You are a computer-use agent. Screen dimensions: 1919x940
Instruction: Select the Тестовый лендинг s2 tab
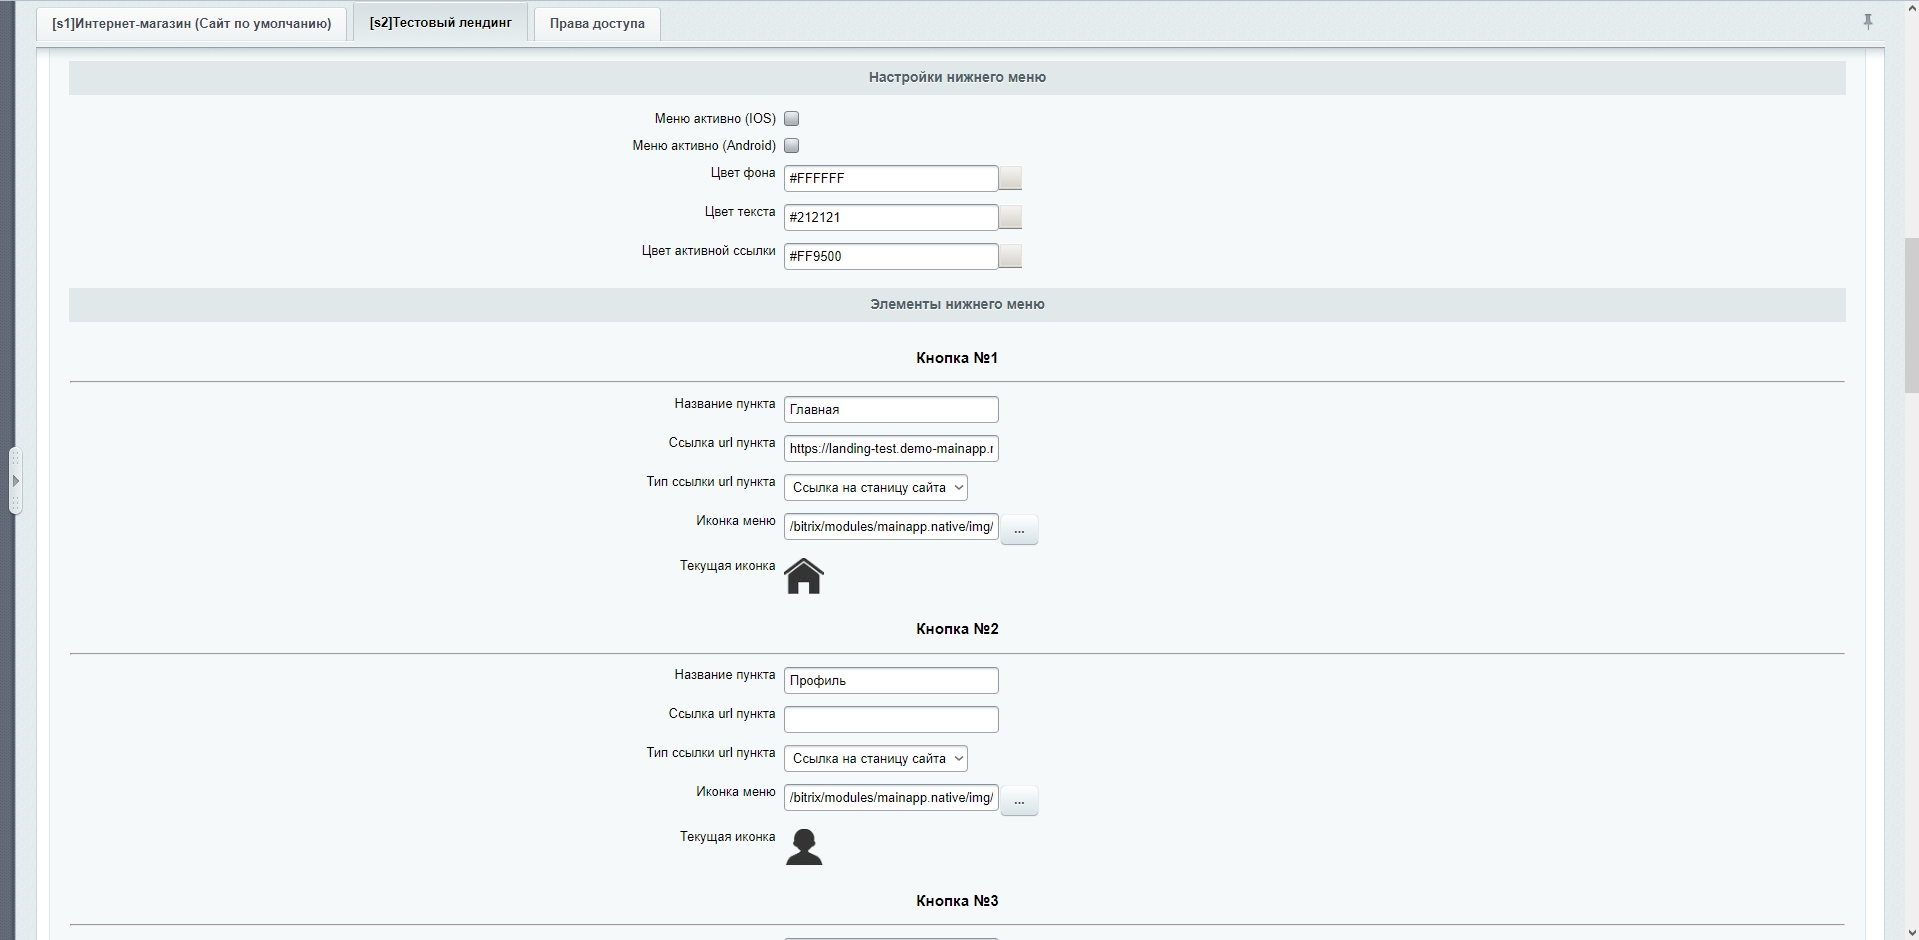440,22
